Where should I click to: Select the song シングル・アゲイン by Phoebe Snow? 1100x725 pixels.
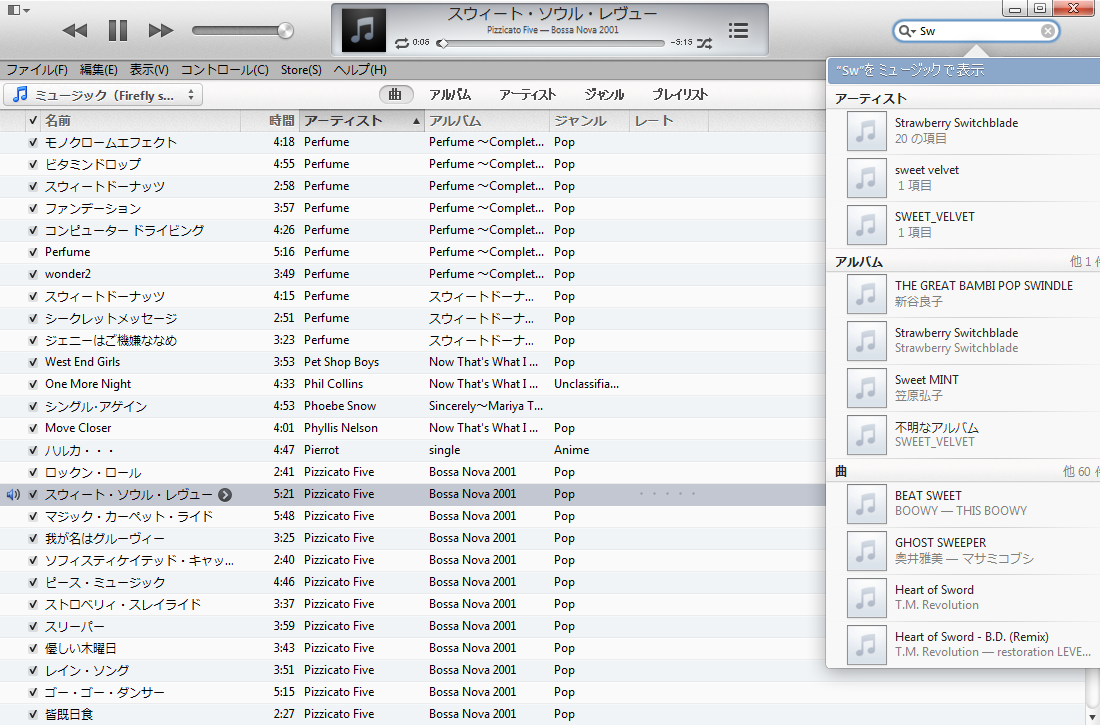tap(412, 406)
